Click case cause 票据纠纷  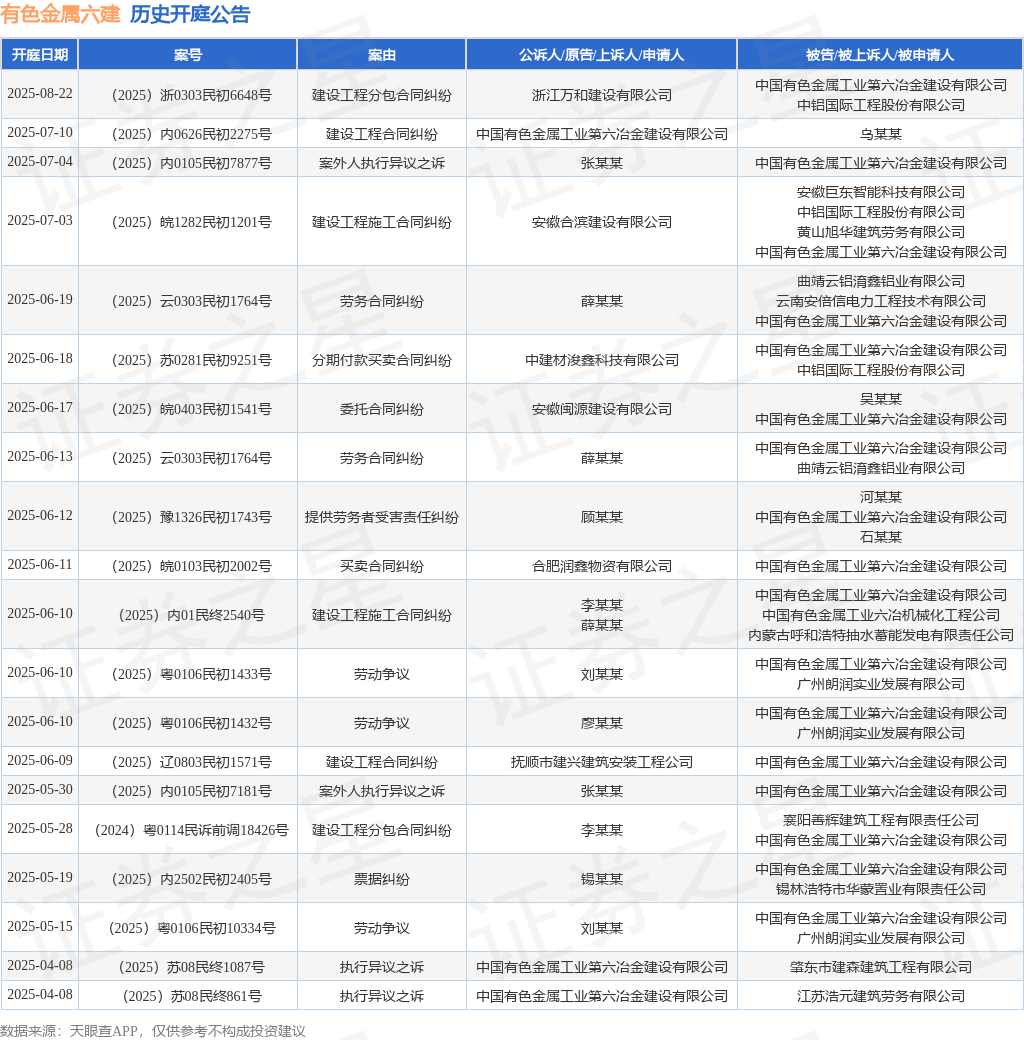click(x=381, y=879)
